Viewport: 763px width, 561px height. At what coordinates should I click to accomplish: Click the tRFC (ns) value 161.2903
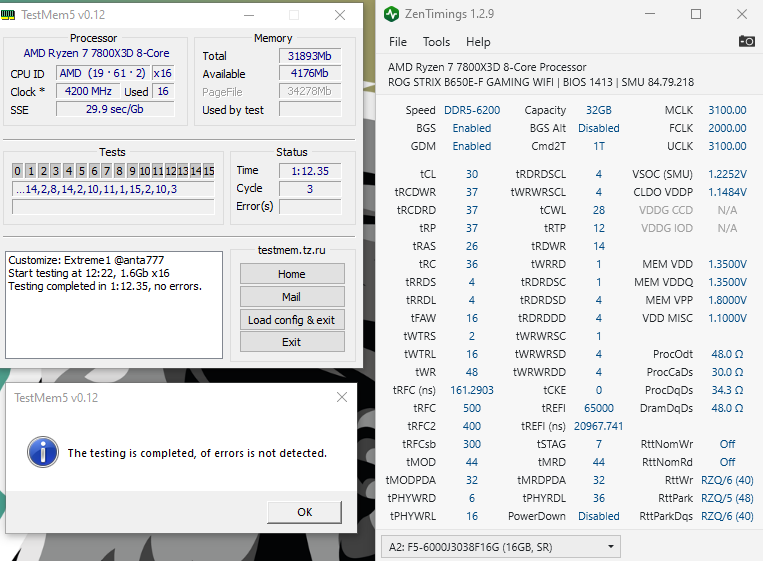[x=472, y=390]
